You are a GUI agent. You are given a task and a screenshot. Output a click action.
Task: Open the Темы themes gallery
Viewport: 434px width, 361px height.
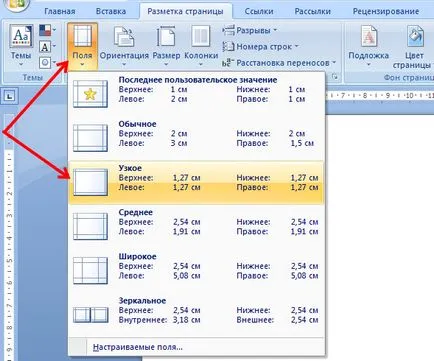(21, 46)
